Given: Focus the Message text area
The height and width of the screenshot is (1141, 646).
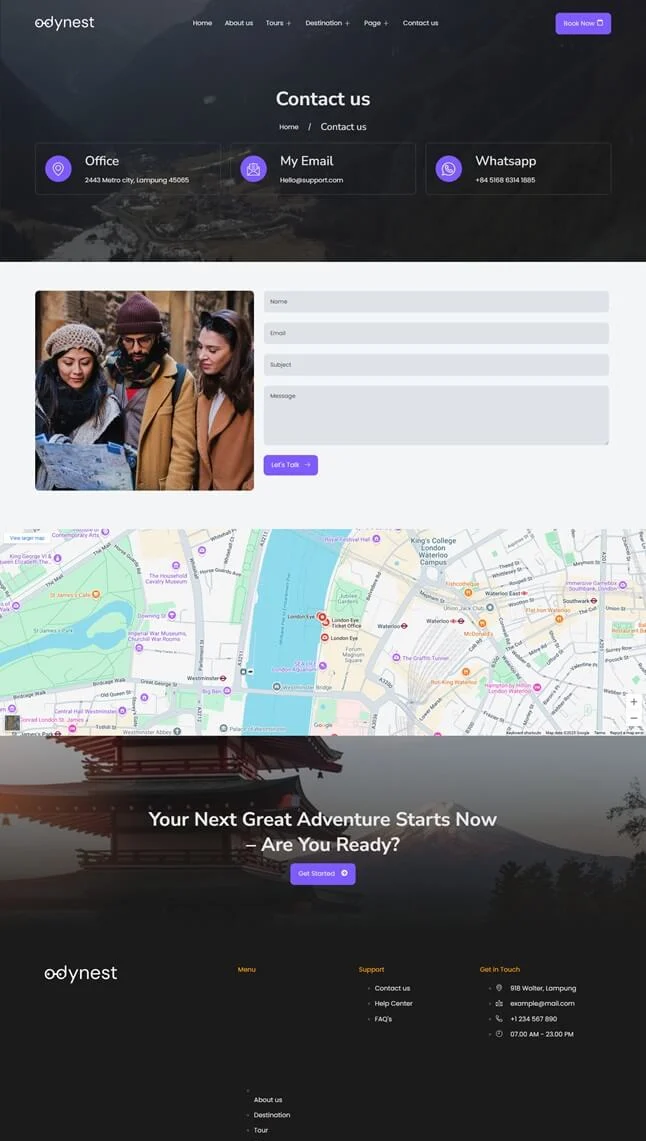Looking at the screenshot, I should [x=436, y=415].
